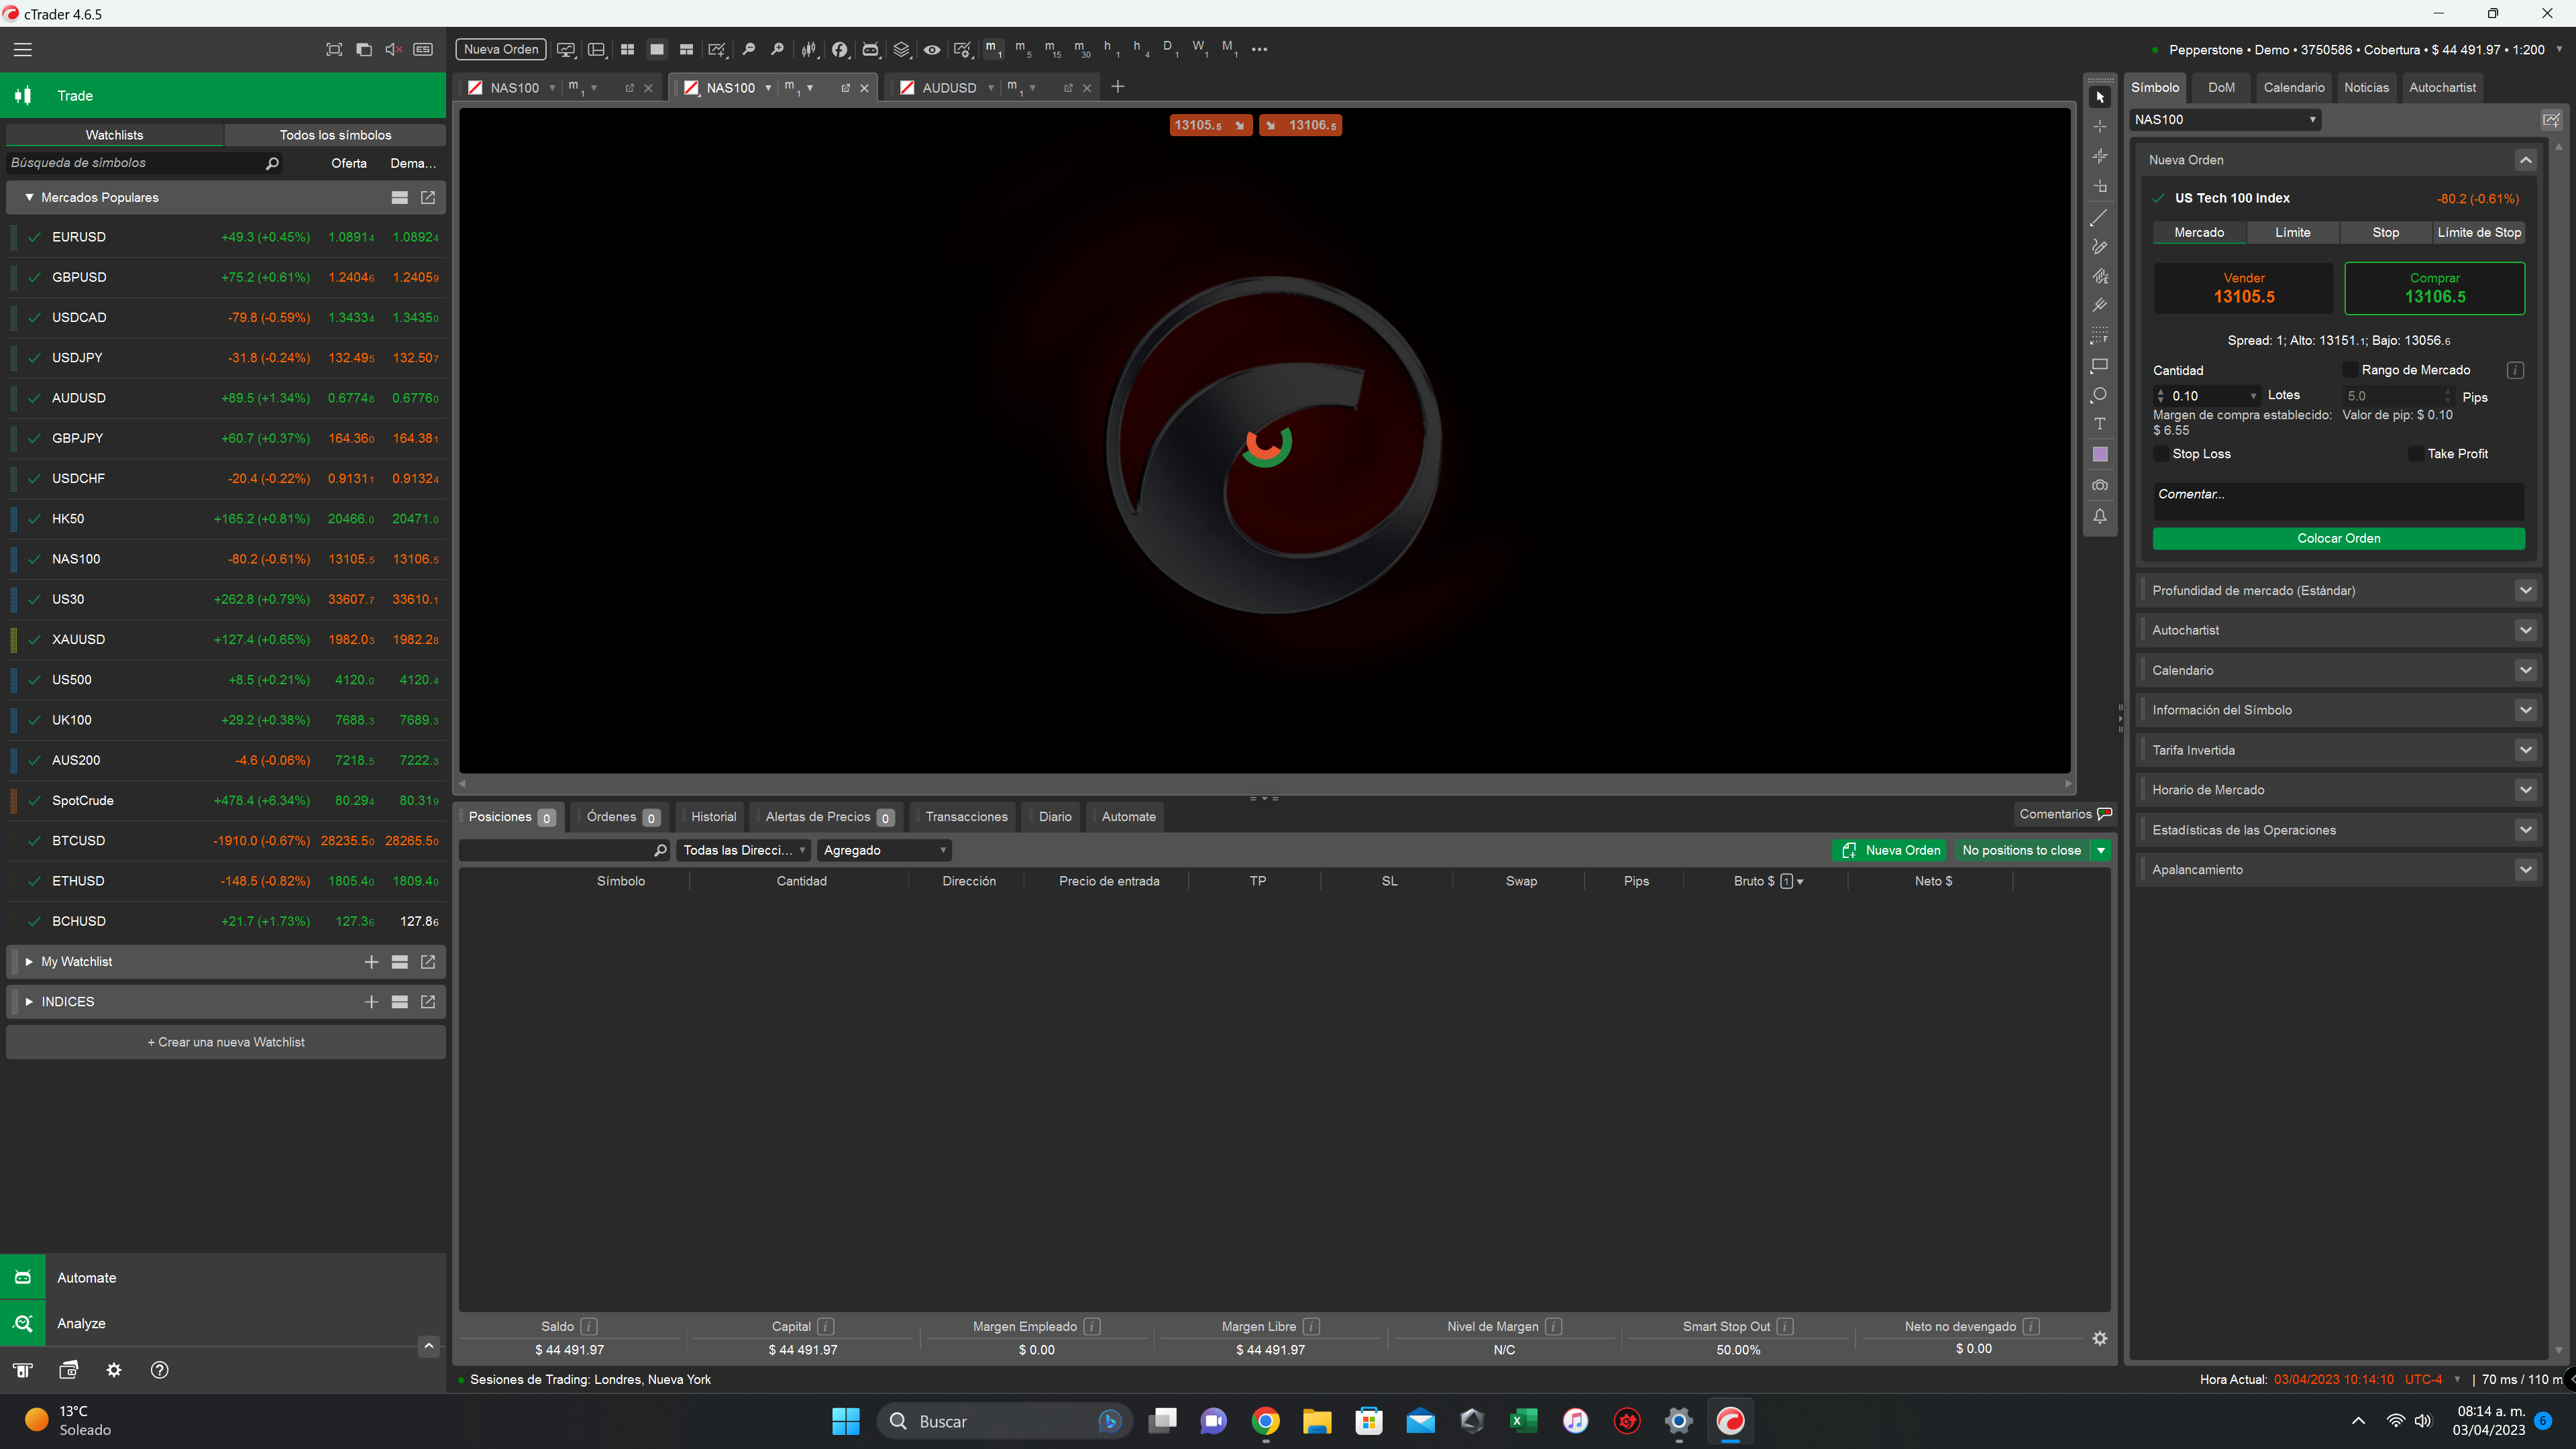Open the purple drawing color swatch
Screen dimensions: 2576x1449
[2100, 455]
